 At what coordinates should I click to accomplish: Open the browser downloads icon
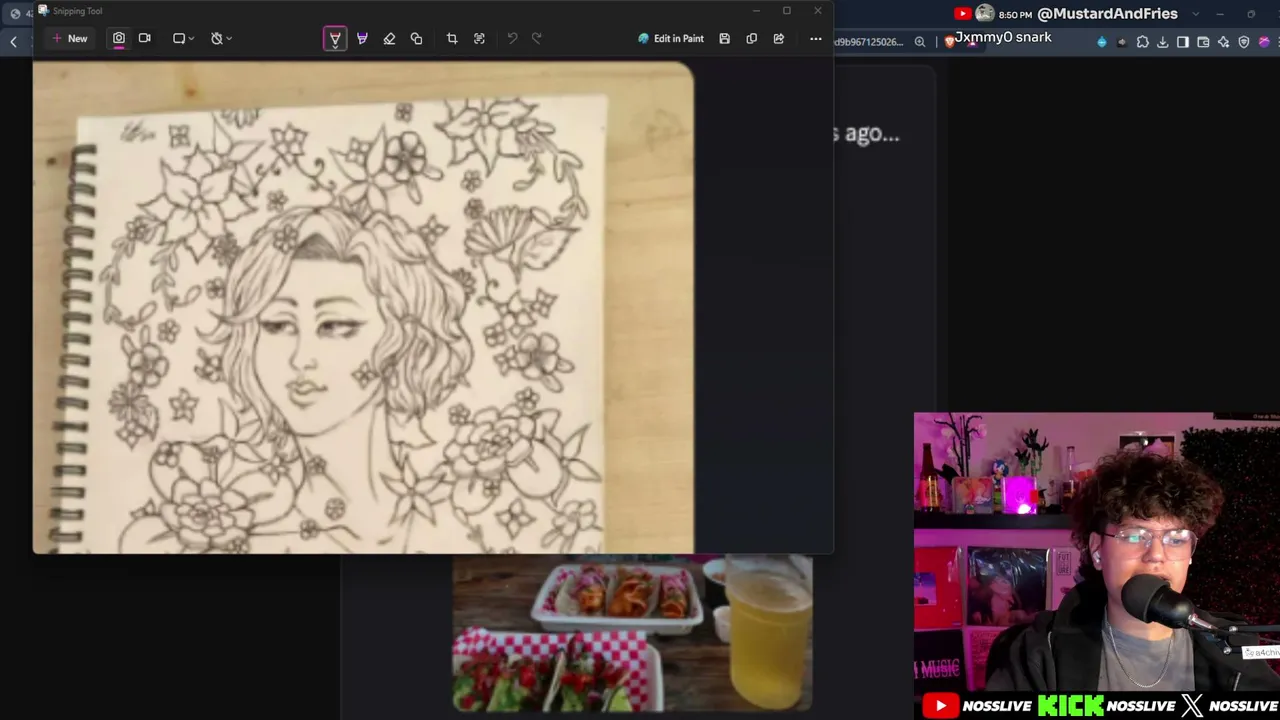1163,42
